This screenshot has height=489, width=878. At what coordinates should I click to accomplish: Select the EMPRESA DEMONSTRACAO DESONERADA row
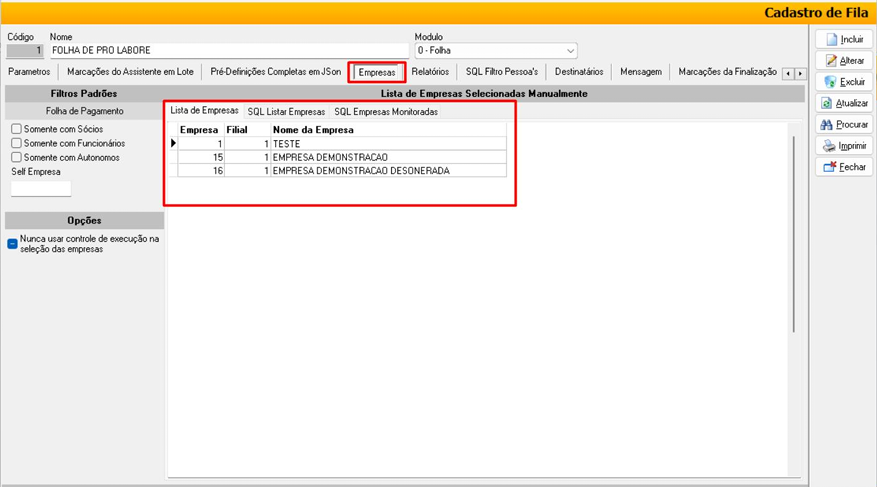click(360, 171)
